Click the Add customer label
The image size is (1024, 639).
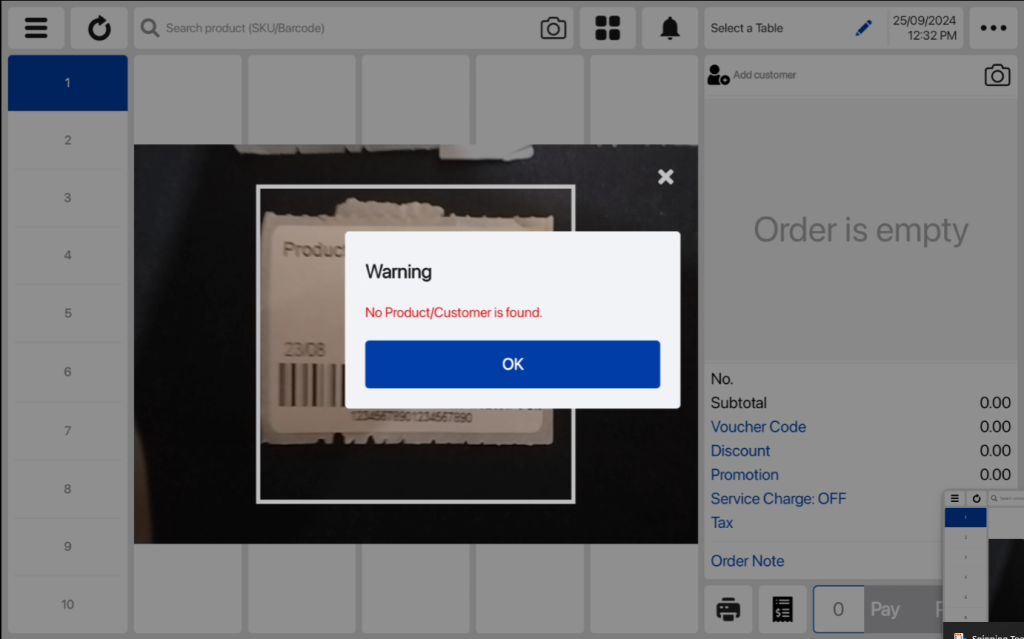coord(764,75)
